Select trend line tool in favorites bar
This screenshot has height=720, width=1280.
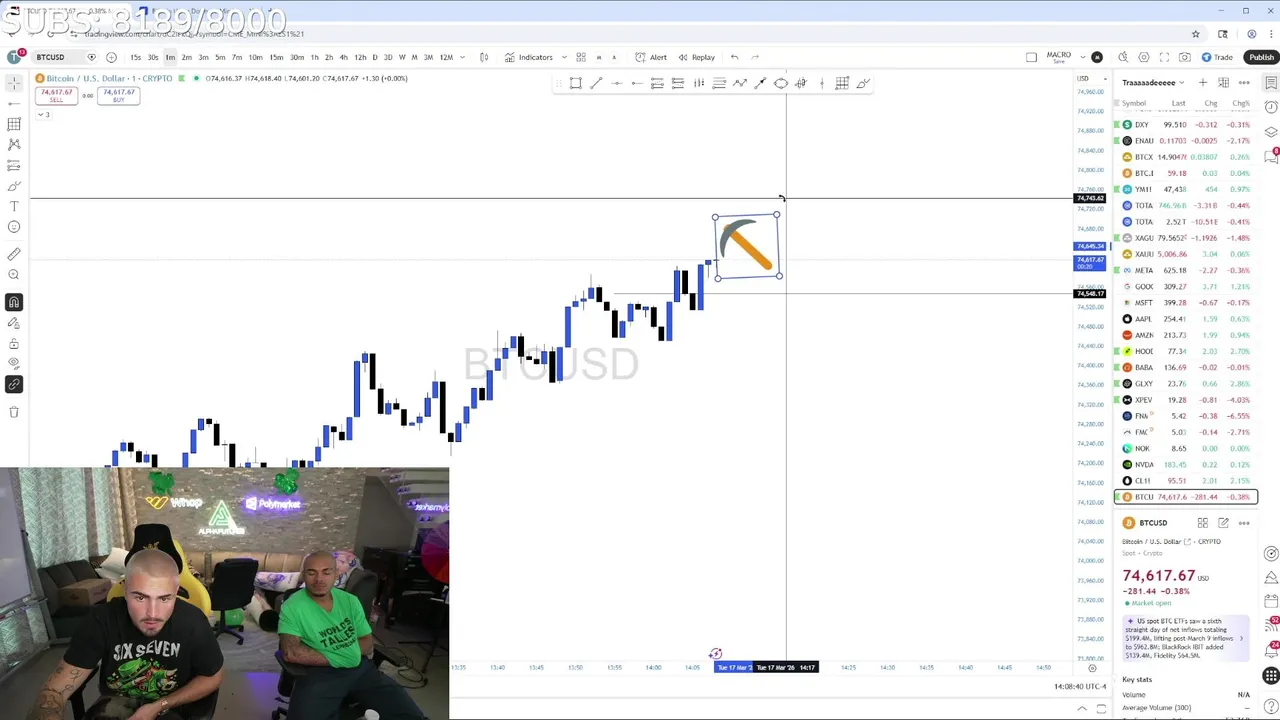tap(596, 83)
